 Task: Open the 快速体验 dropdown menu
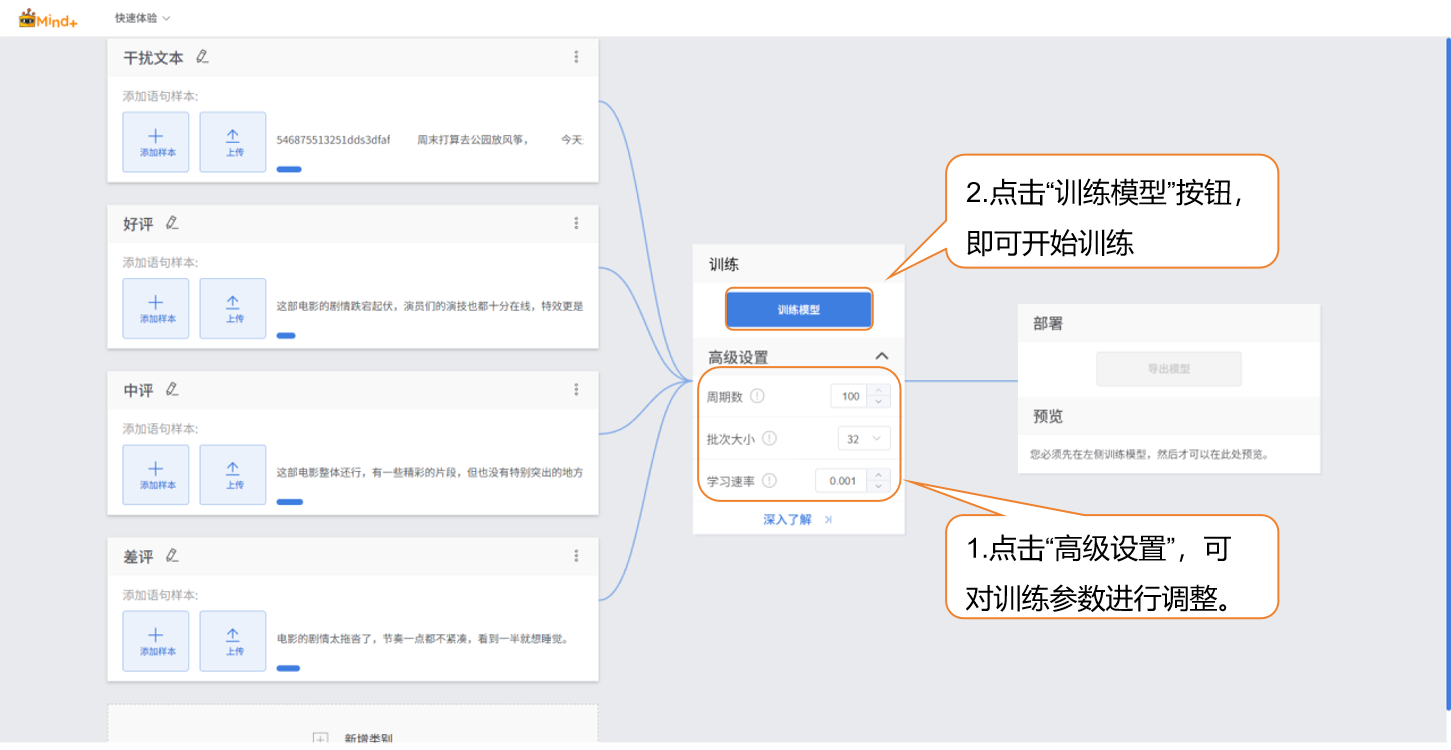(x=142, y=18)
